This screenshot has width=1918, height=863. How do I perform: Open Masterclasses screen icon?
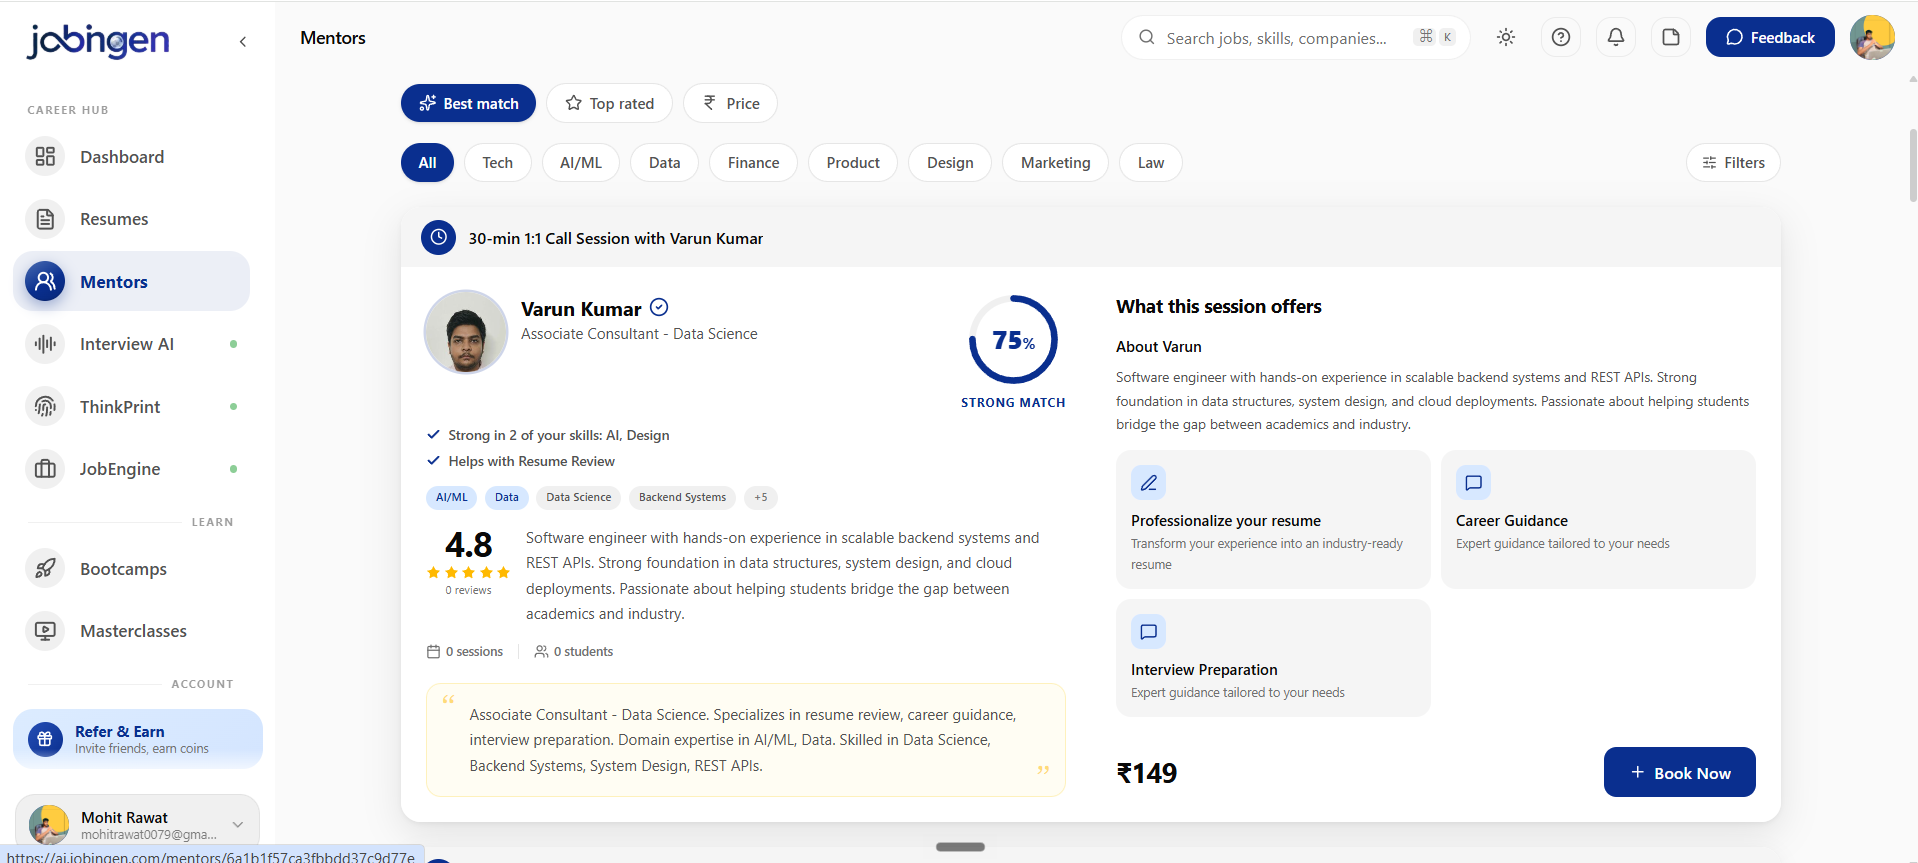tap(45, 631)
